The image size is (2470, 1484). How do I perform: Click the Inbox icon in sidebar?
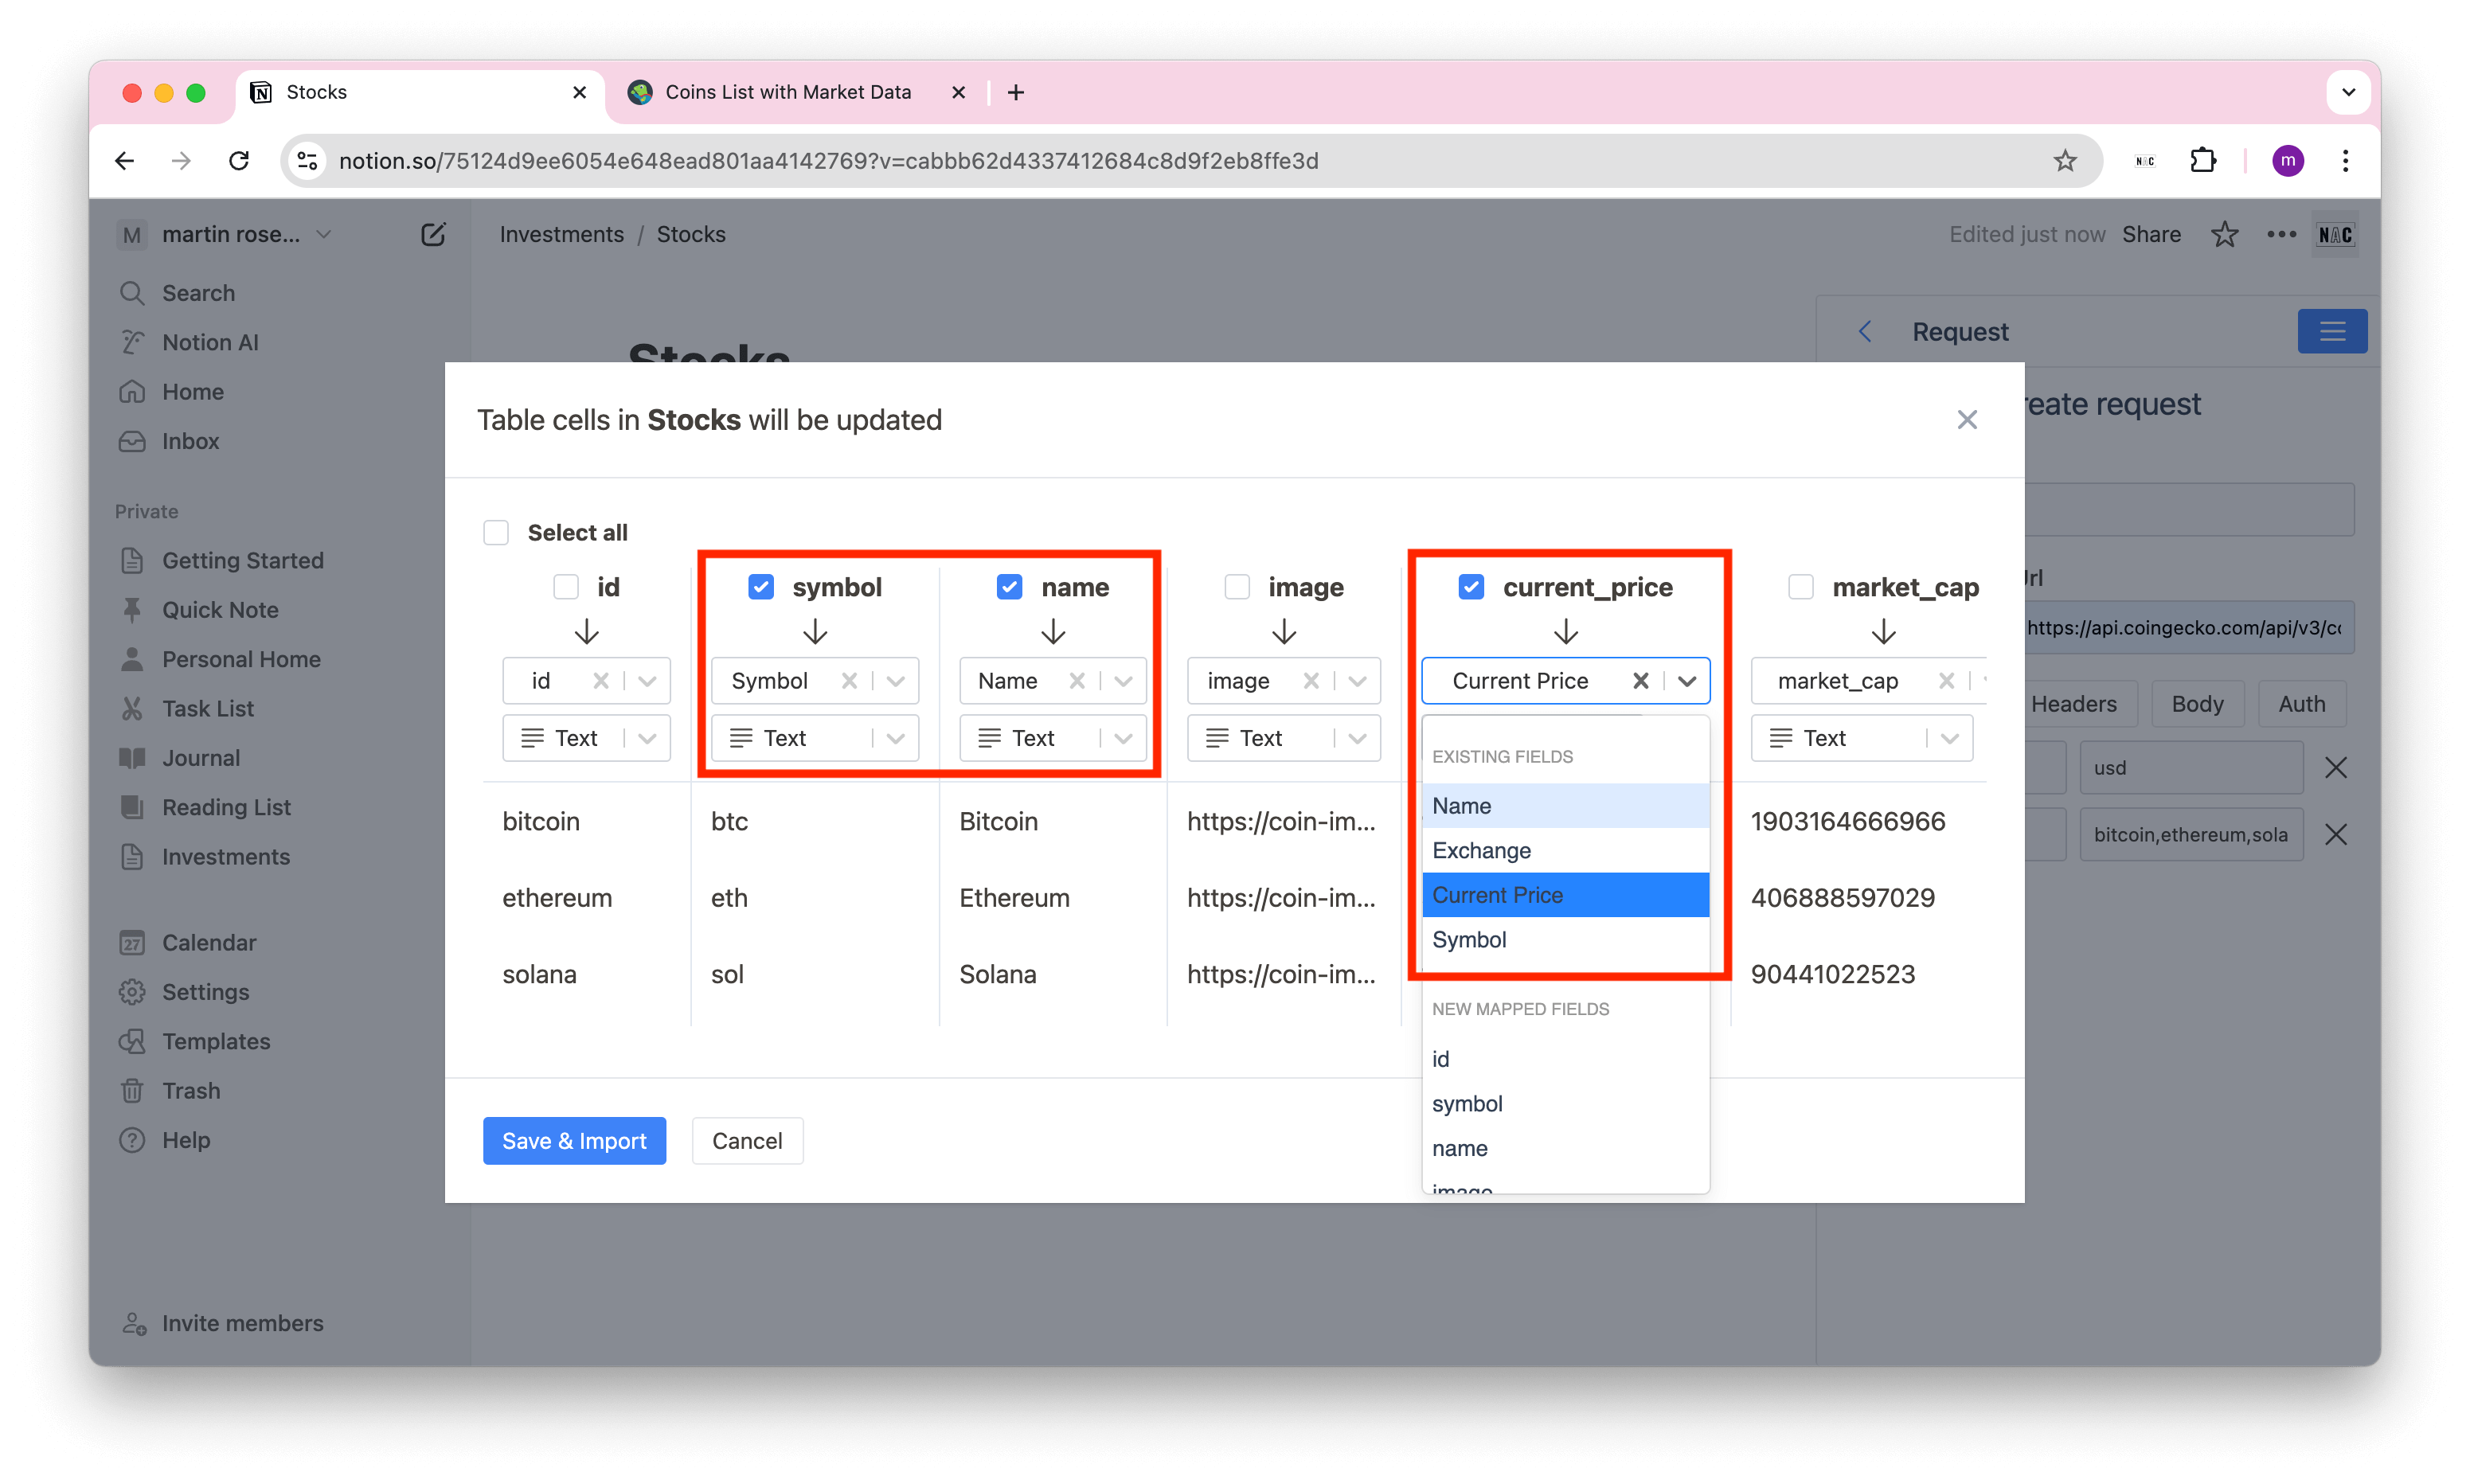(136, 441)
